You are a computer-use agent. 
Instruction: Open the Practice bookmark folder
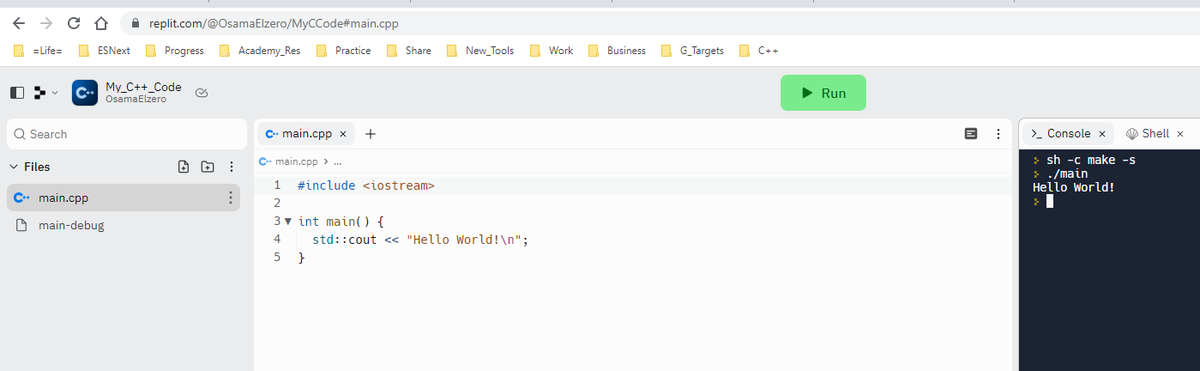click(344, 50)
